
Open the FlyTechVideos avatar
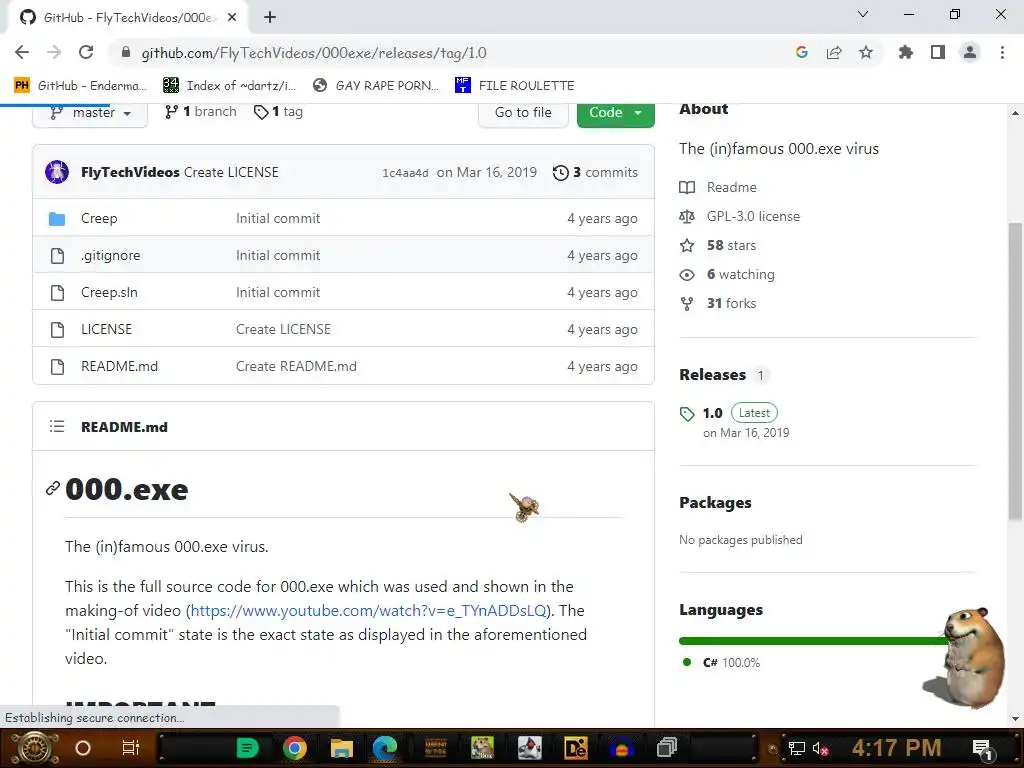click(57, 172)
